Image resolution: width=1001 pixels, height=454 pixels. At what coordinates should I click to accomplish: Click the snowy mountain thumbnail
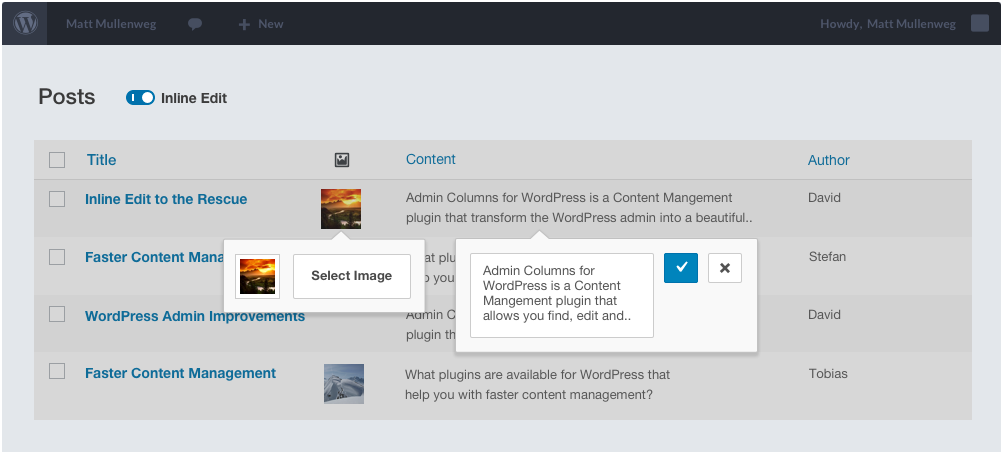(343, 383)
